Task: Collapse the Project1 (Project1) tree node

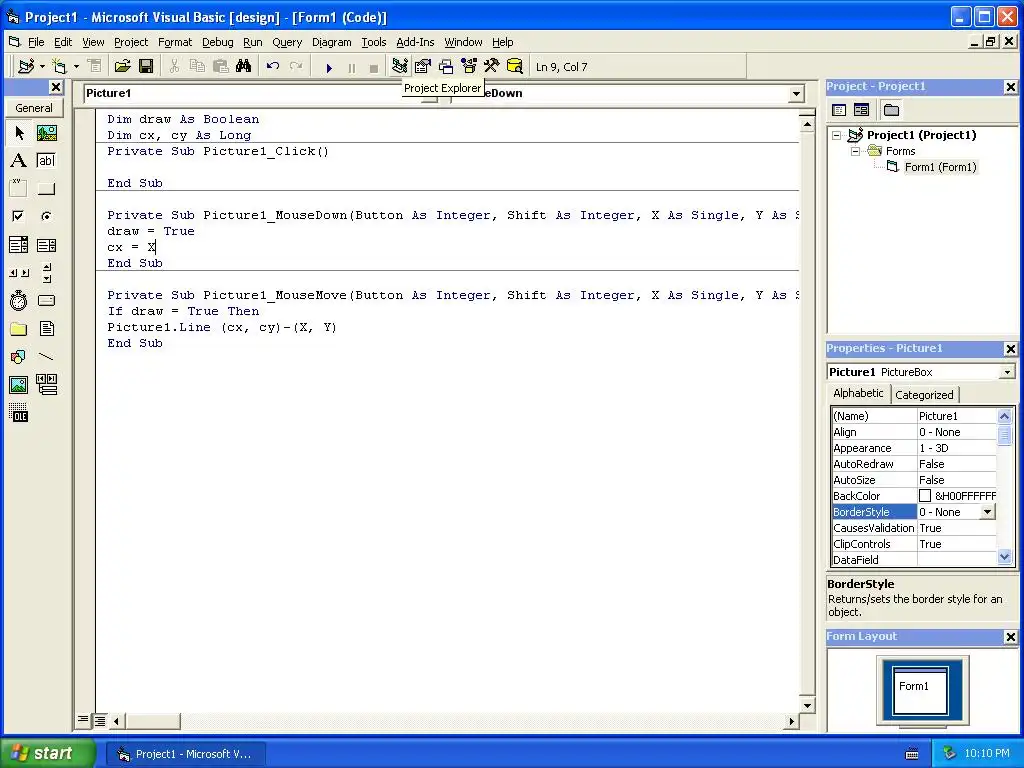Action: click(837, 135)
